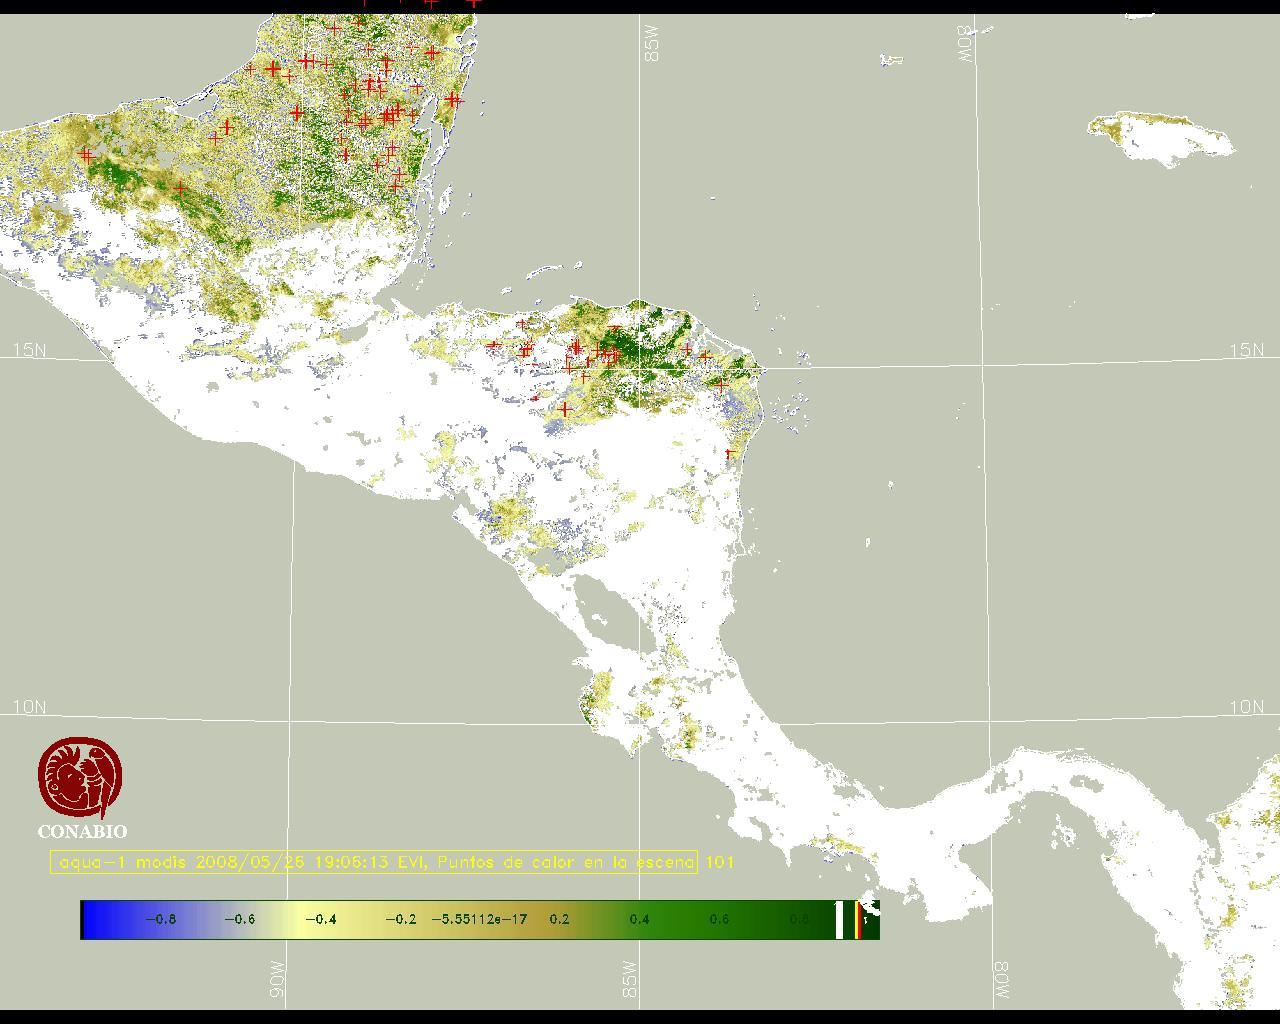Click the island of Jamaica on the map
Viewport: 1280px width, 1024px height.
1158,136
